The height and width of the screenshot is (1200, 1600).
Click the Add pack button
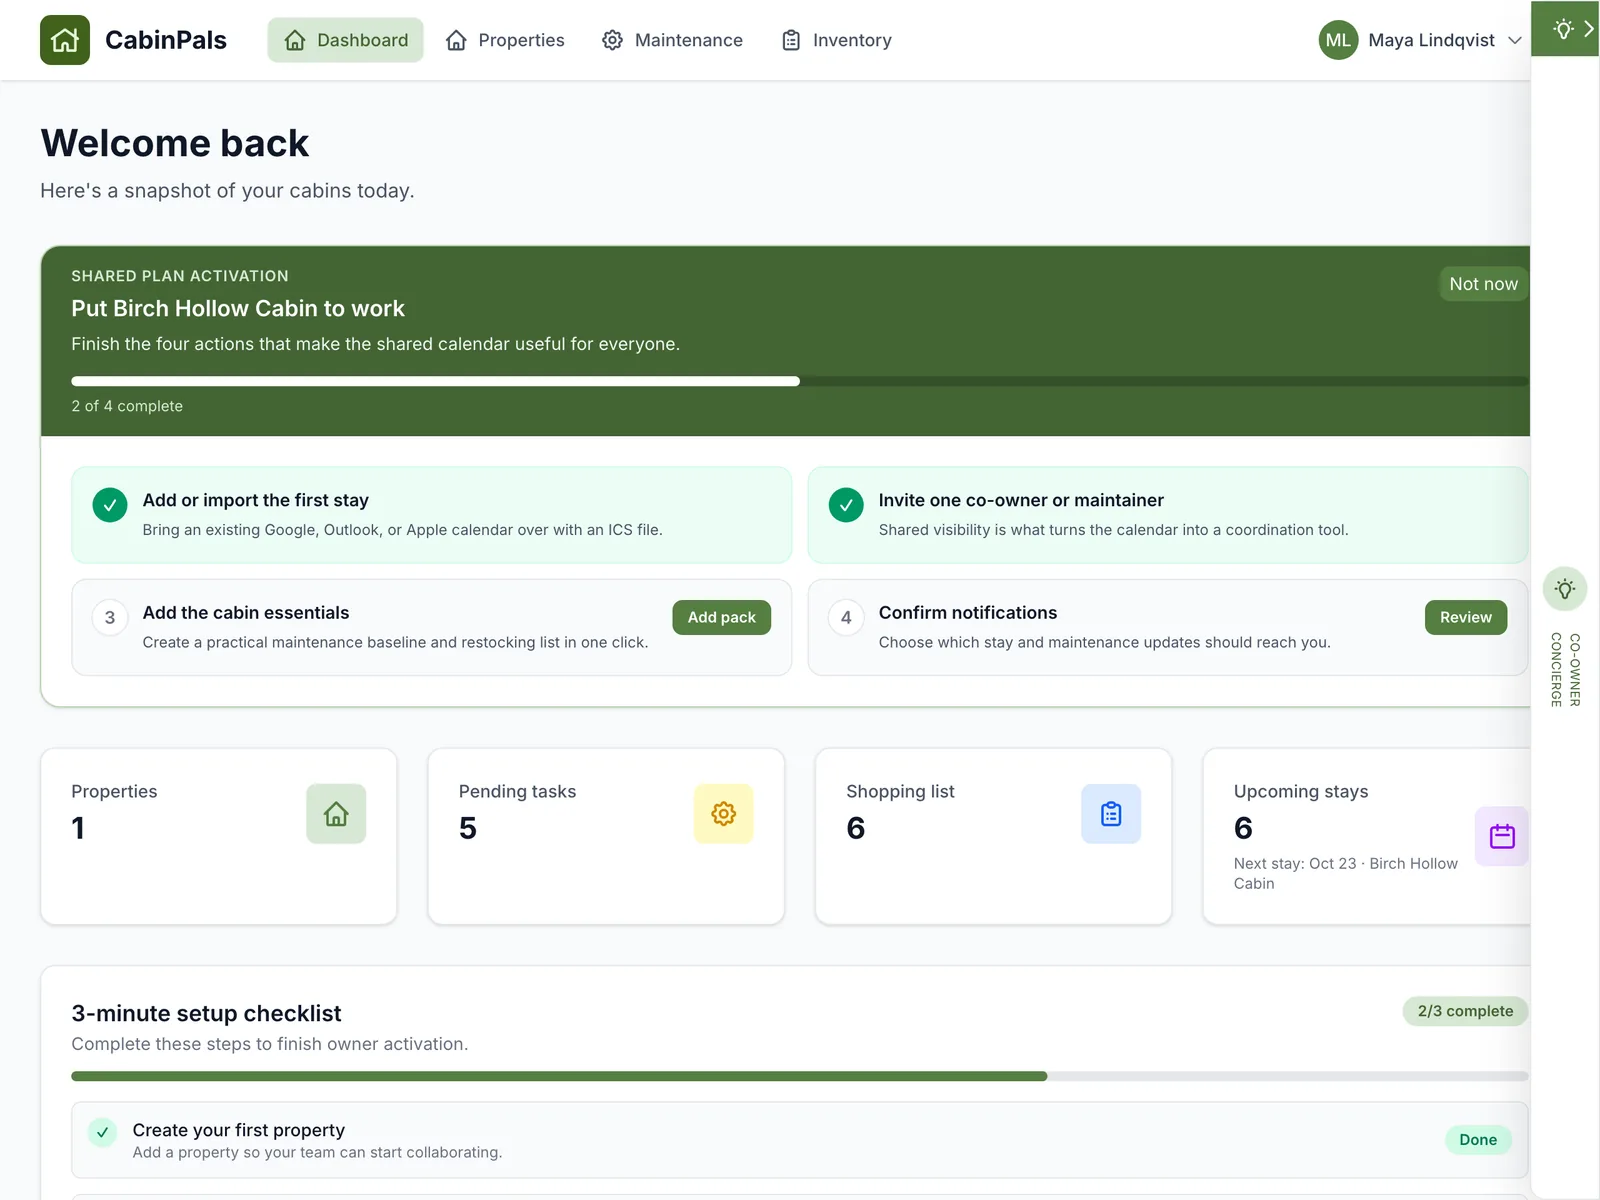(x=721, y=617)
